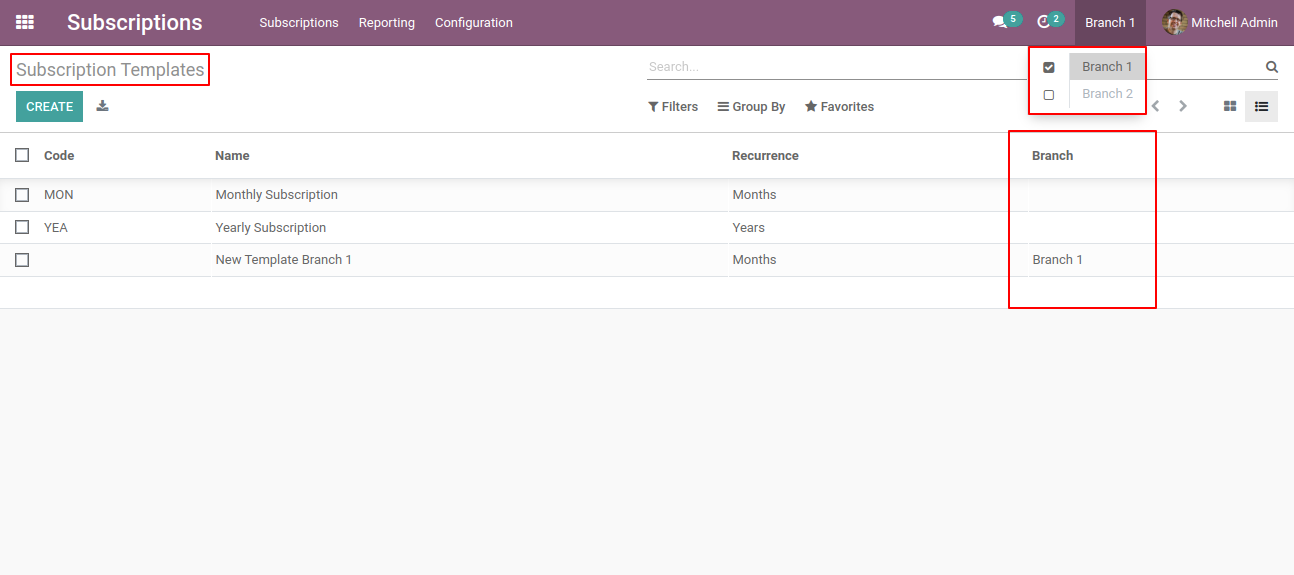Click the Years recurrence cell
The width and height of the screenshot is (1294, 575).
(748, 227)
